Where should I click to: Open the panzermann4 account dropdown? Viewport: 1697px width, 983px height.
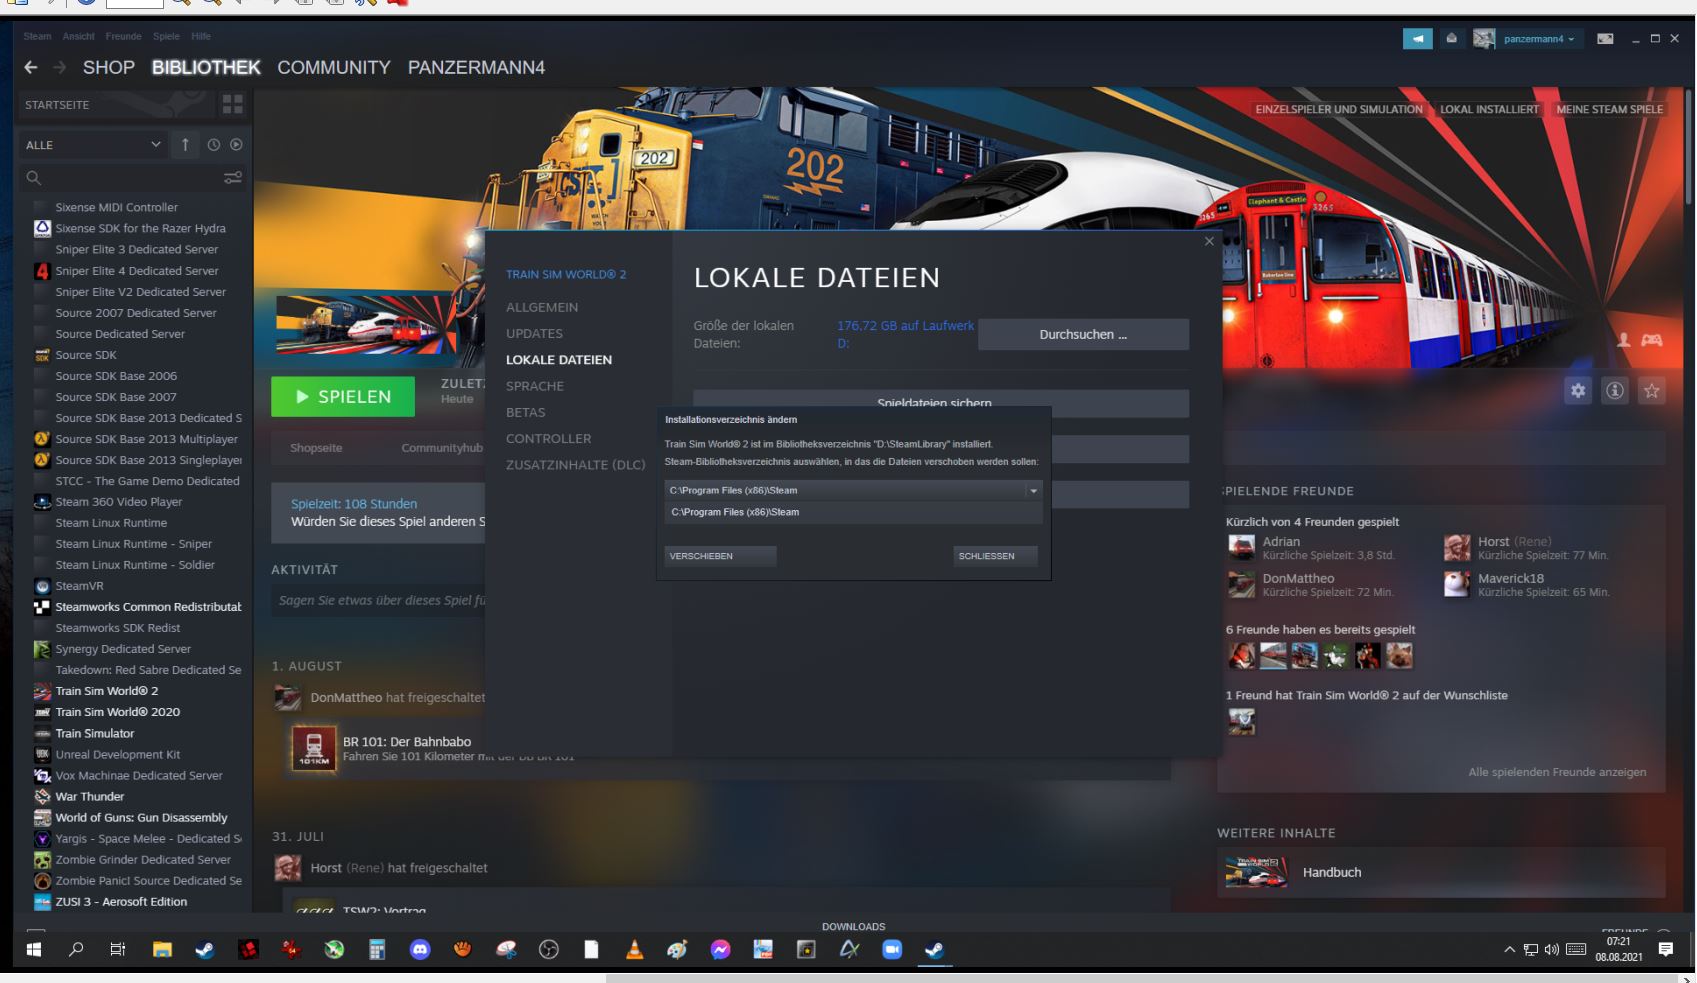(x=1539, y=39)
